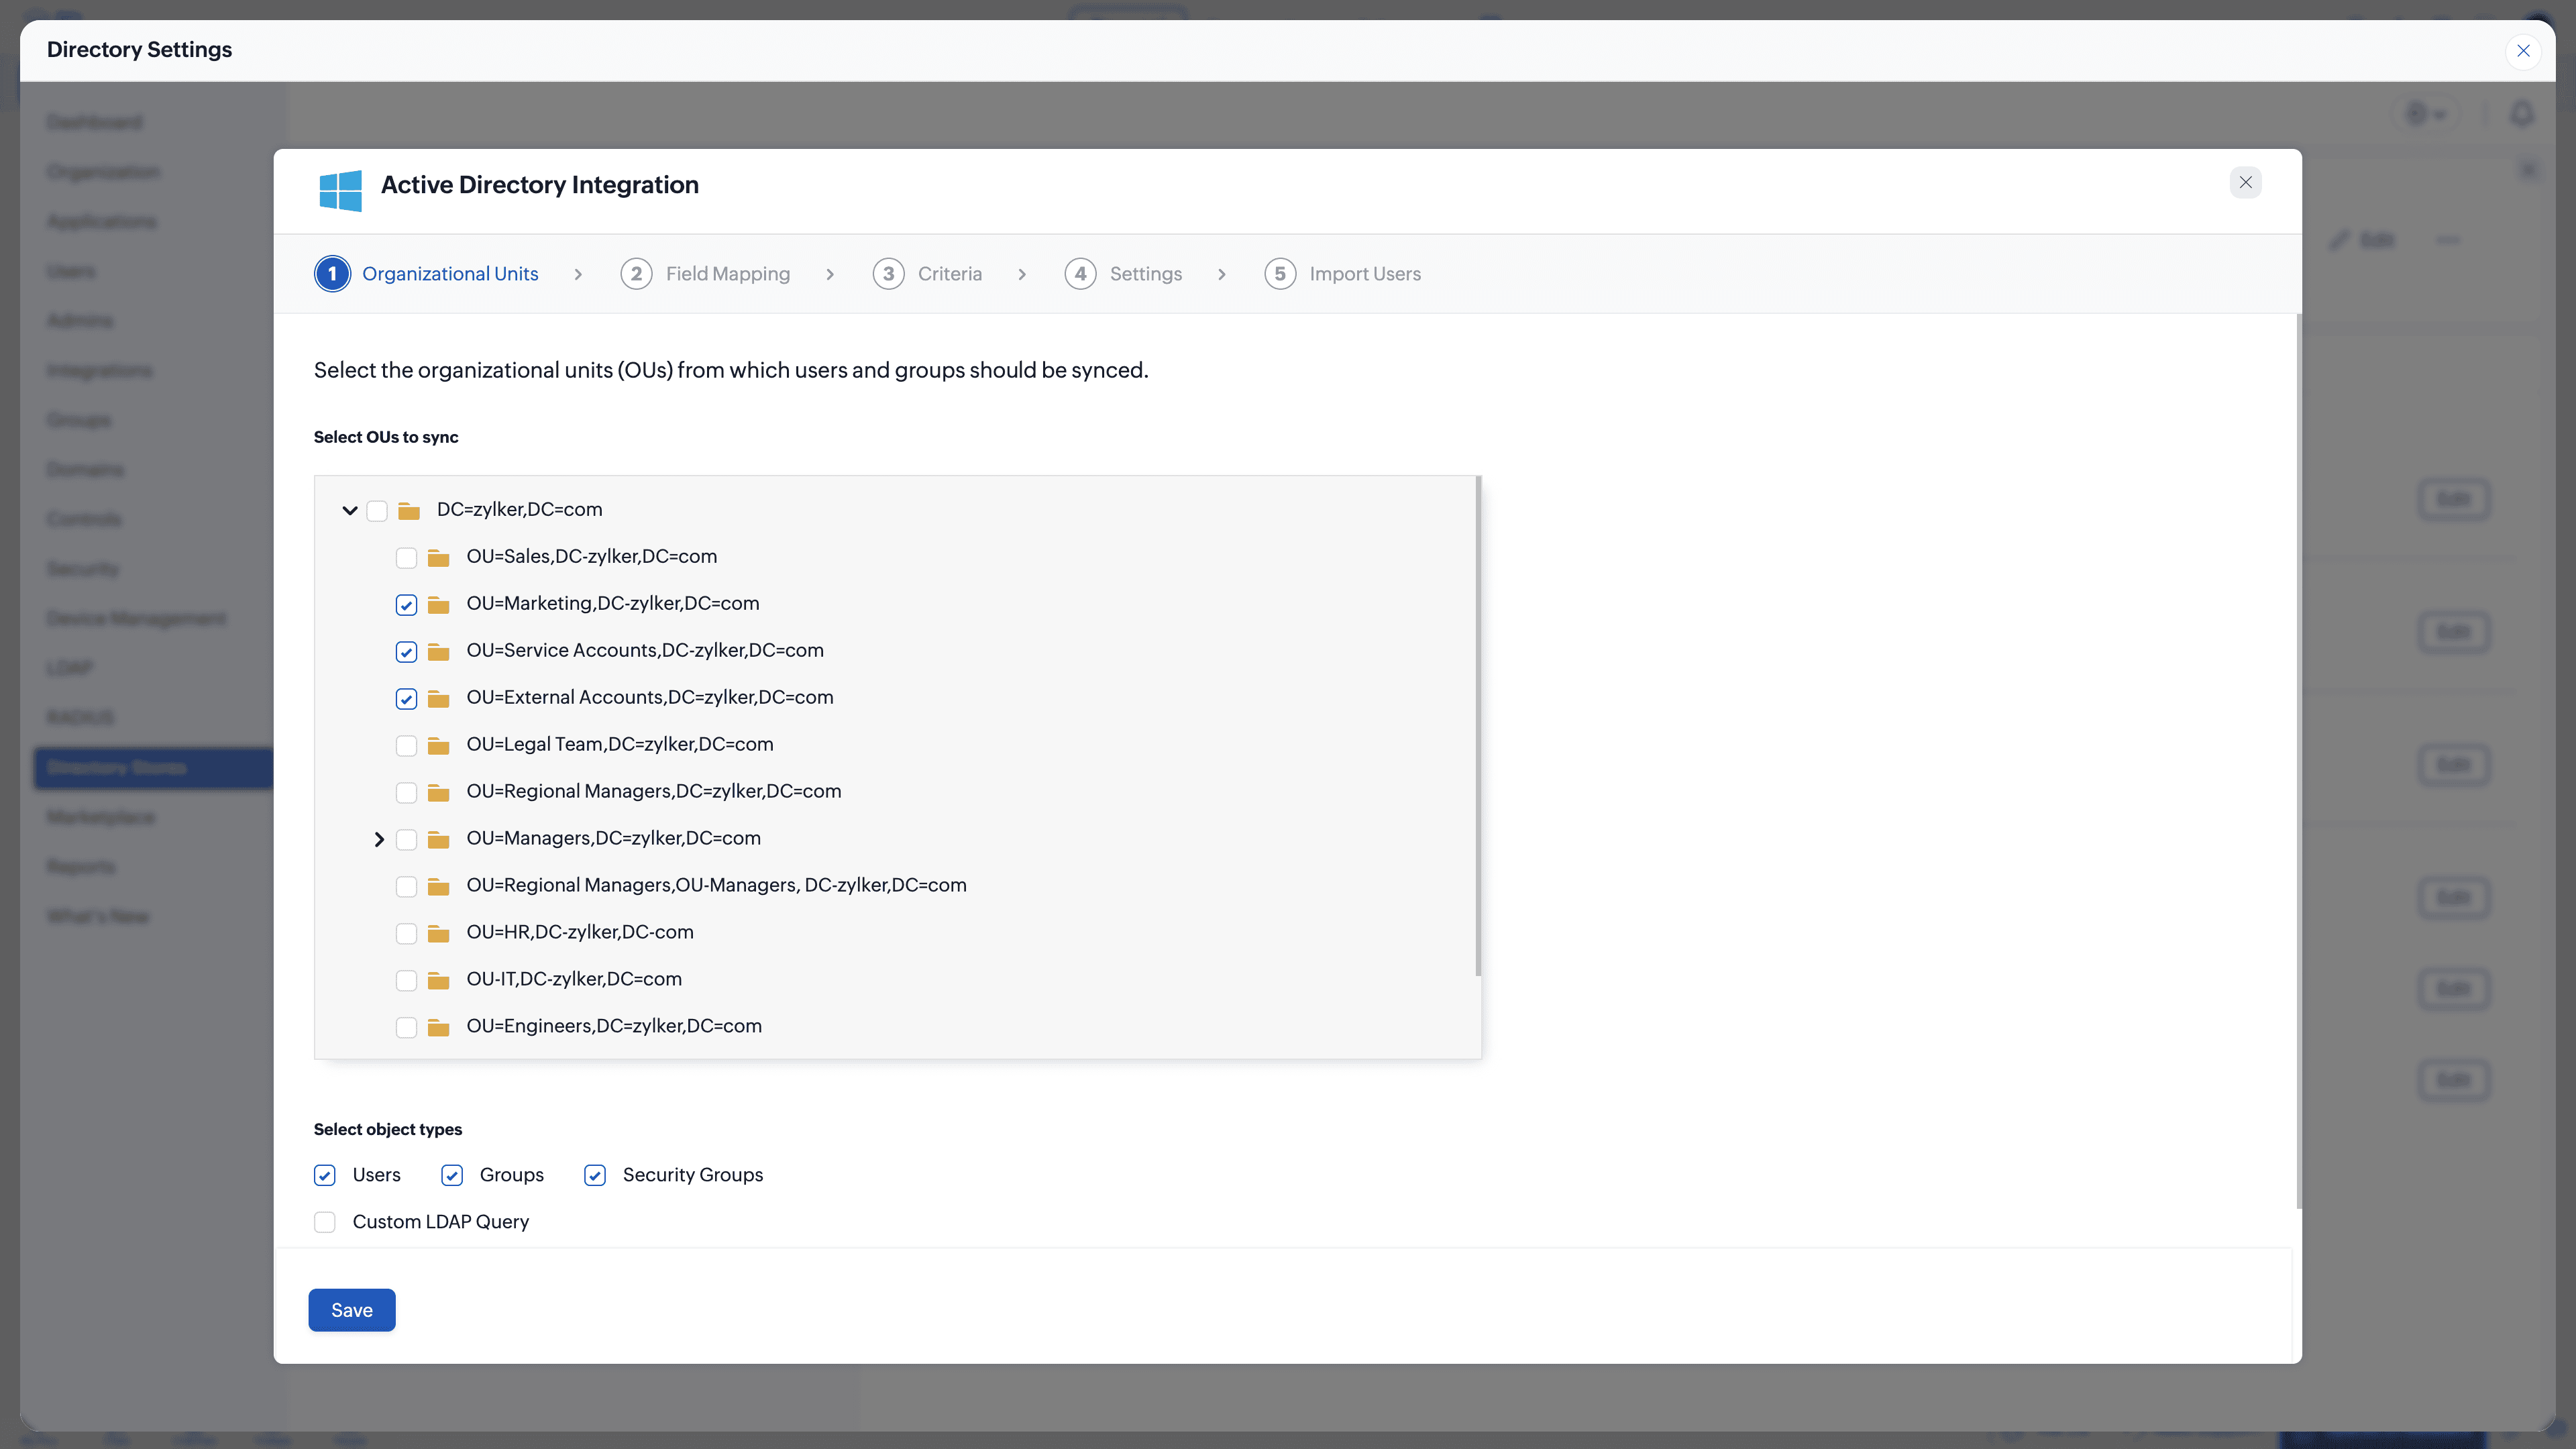Expand the OU=Managers tree node
The width and height of the screenshot is (2576, 1449).
[x=379, y=839]
